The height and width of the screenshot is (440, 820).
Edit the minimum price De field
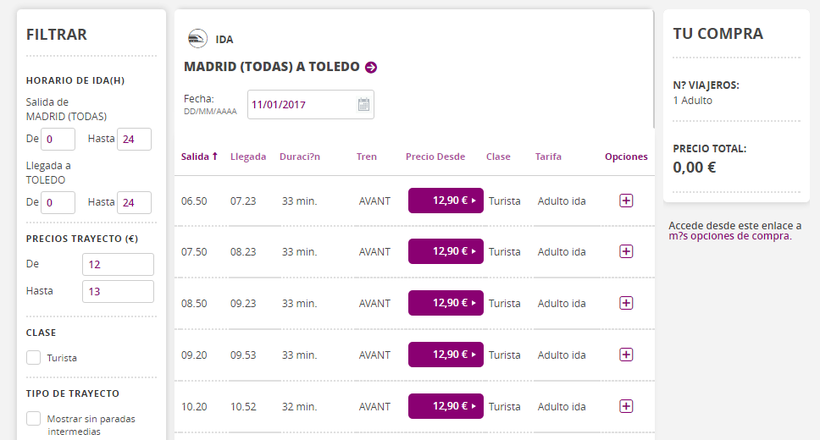pyautogui.click(x=117, y=264)
